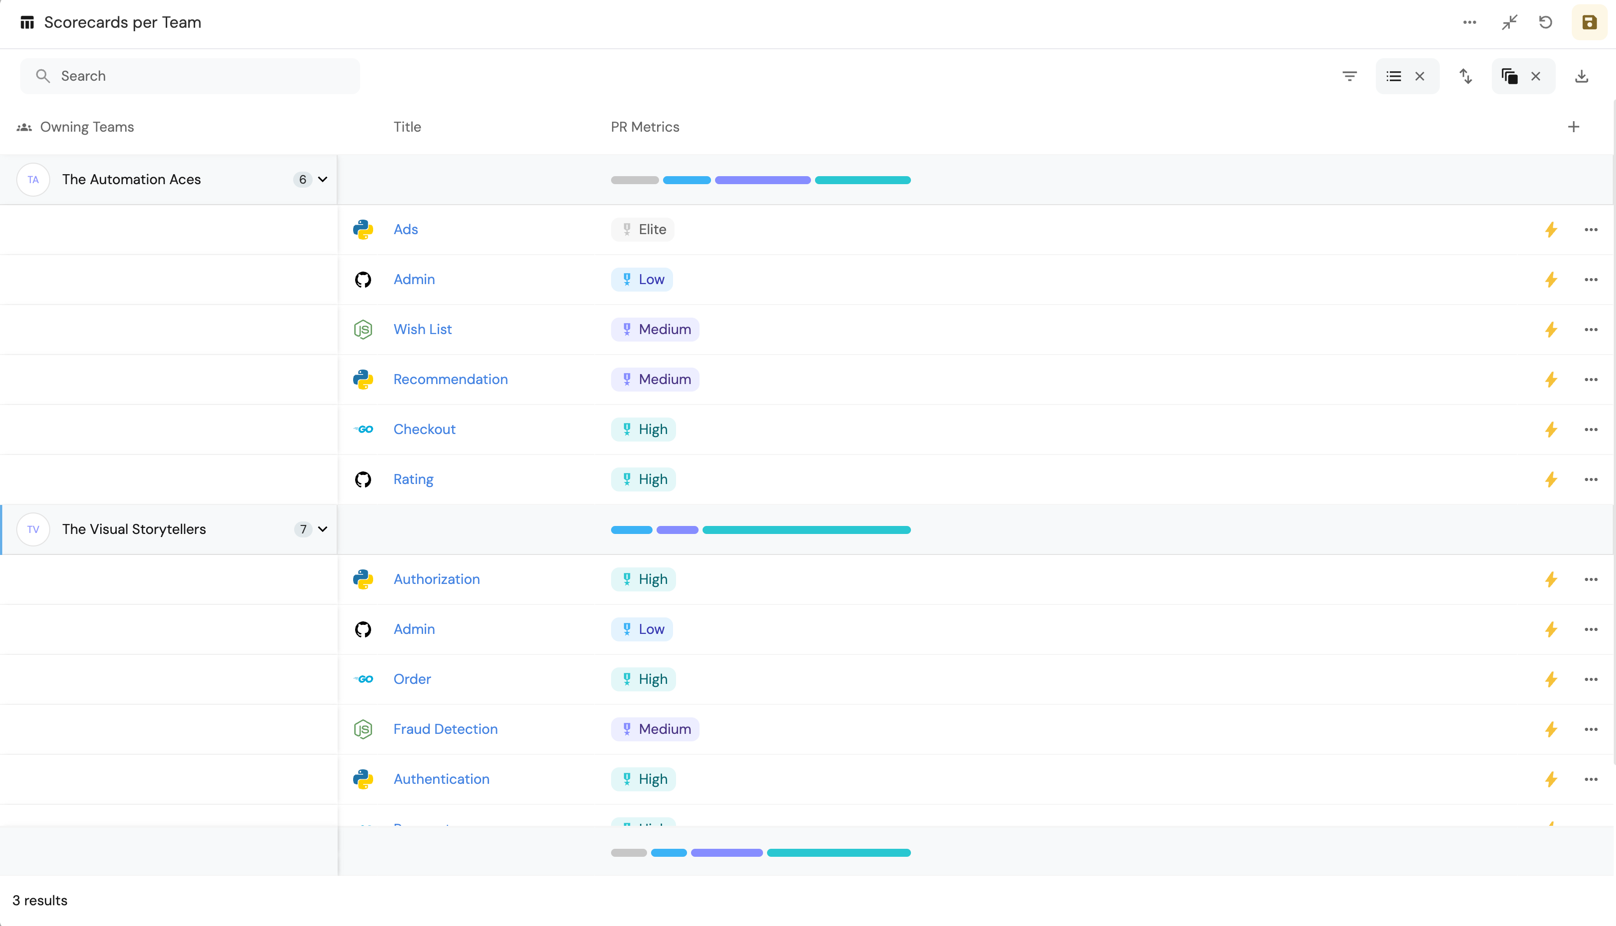Open the header three-dot options menu
Image resolution: width=1616 pixels, height=926 pixels.
(x=1469, y=22)
